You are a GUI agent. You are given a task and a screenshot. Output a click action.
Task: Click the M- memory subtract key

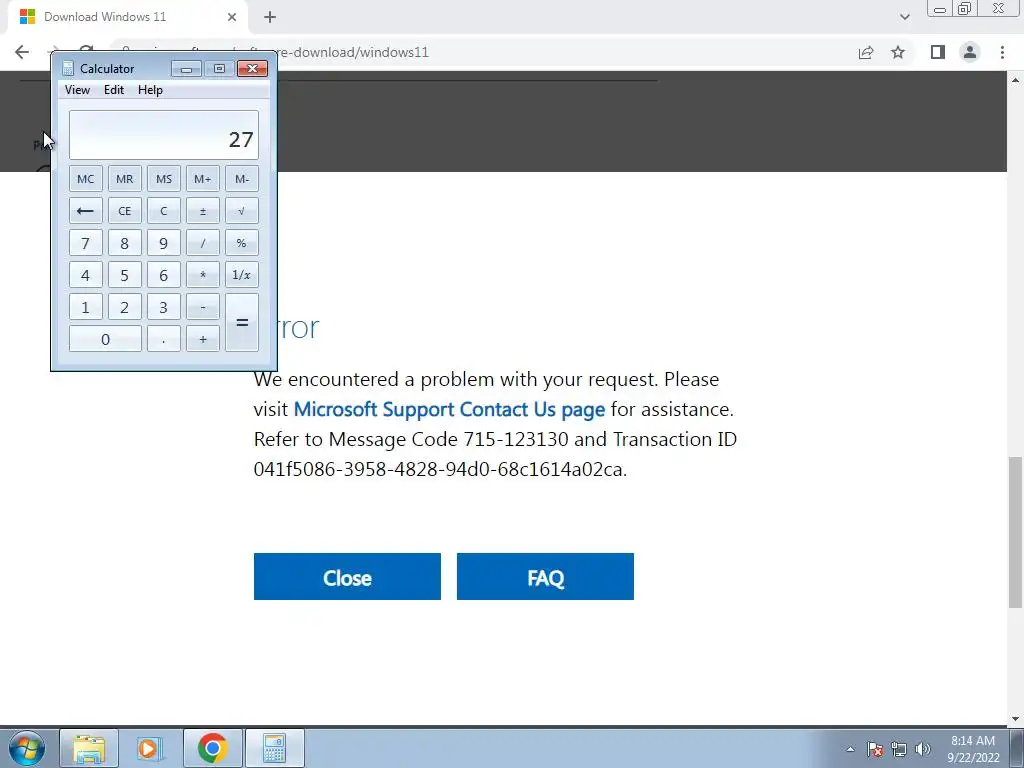[x=242, y=179]
